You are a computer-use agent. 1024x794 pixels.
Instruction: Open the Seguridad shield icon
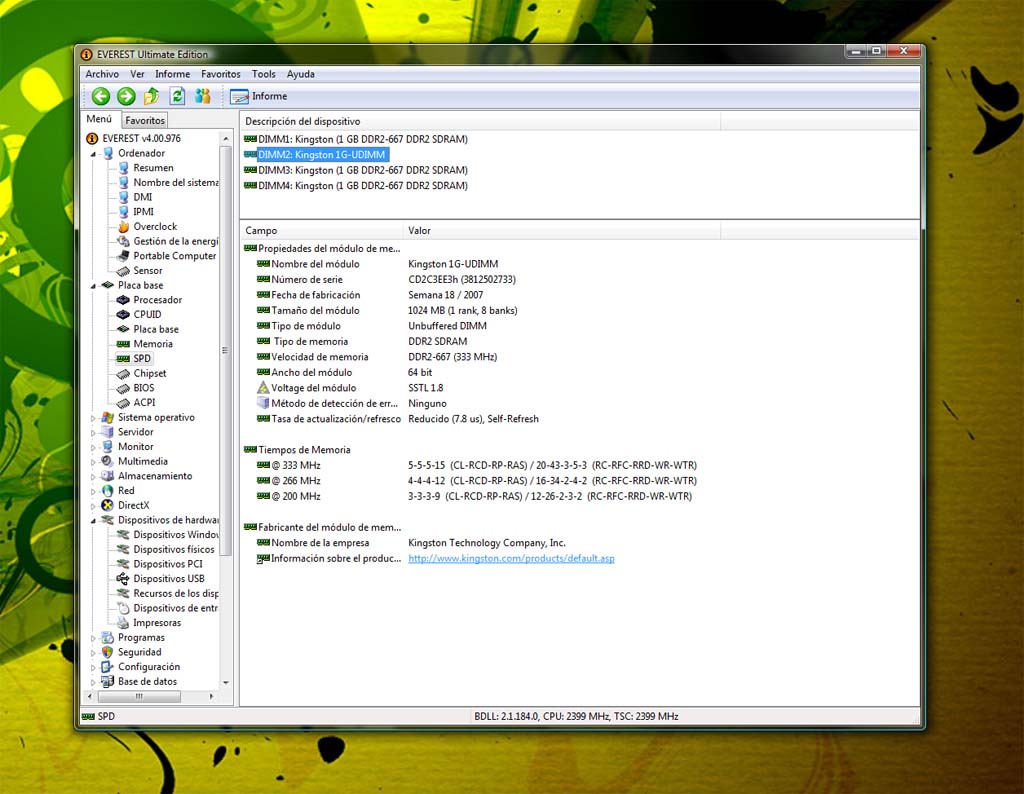[x=108, y=652]
